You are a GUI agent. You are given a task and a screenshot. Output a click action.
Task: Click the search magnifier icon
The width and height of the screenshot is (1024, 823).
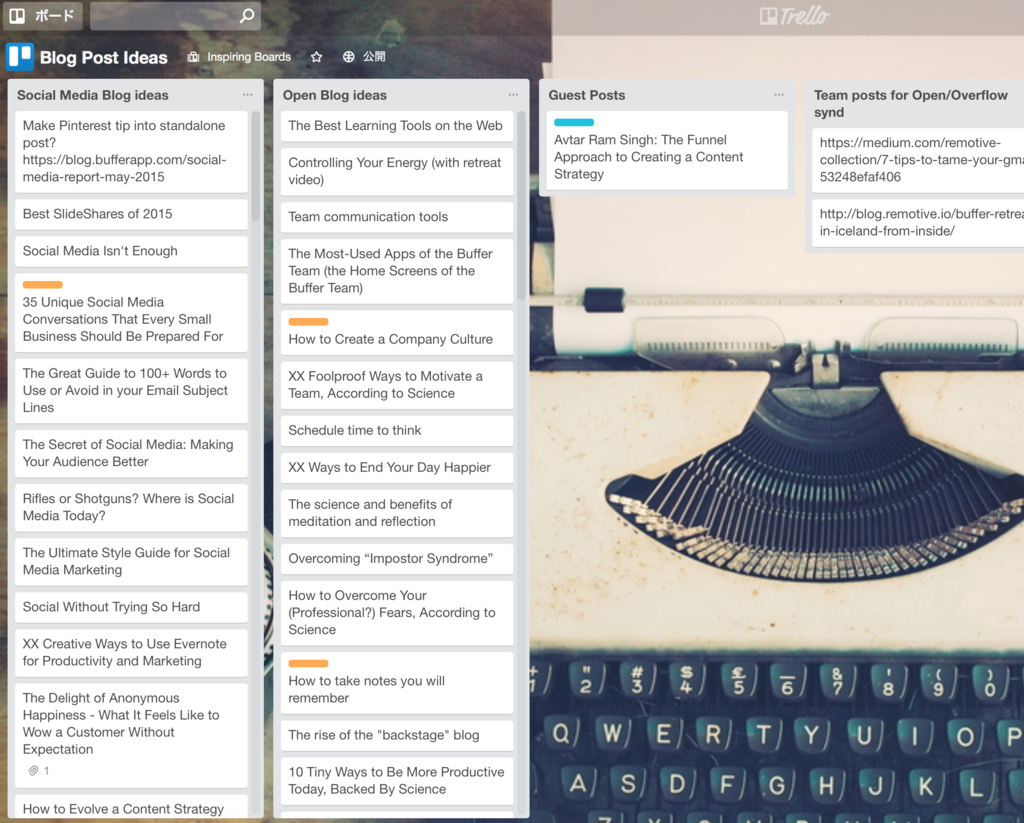tap(247, 16)
